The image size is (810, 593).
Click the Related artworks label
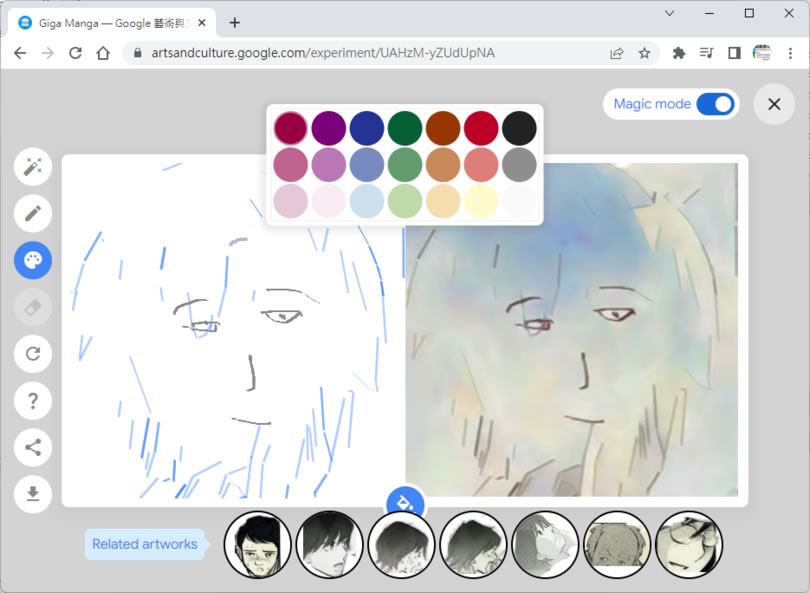pos(145,544)
